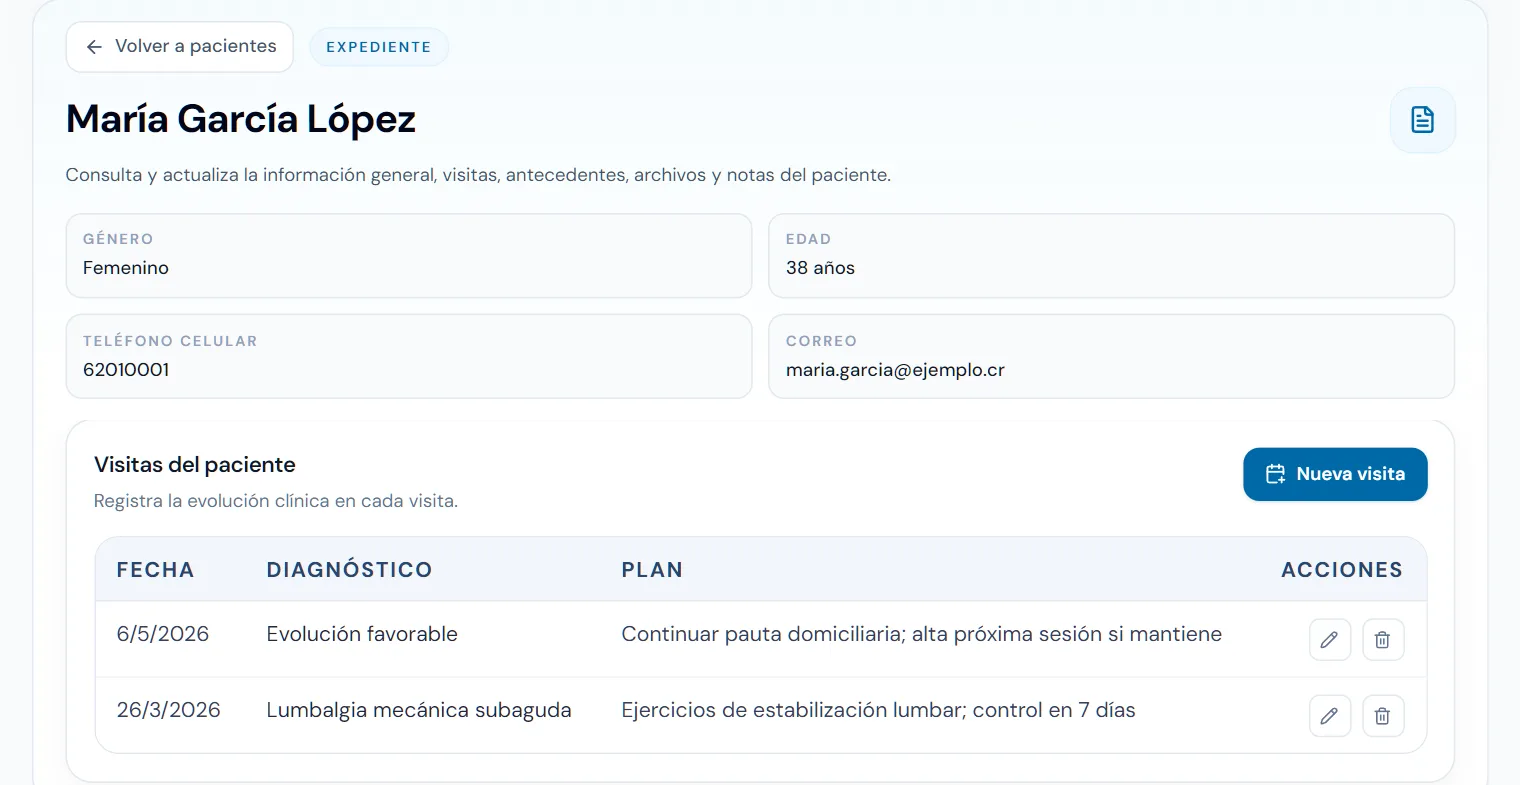This screenshot has height=785, width=1520.
Task: Click the Visitas del paciente heading
Action: pos(195,465)
